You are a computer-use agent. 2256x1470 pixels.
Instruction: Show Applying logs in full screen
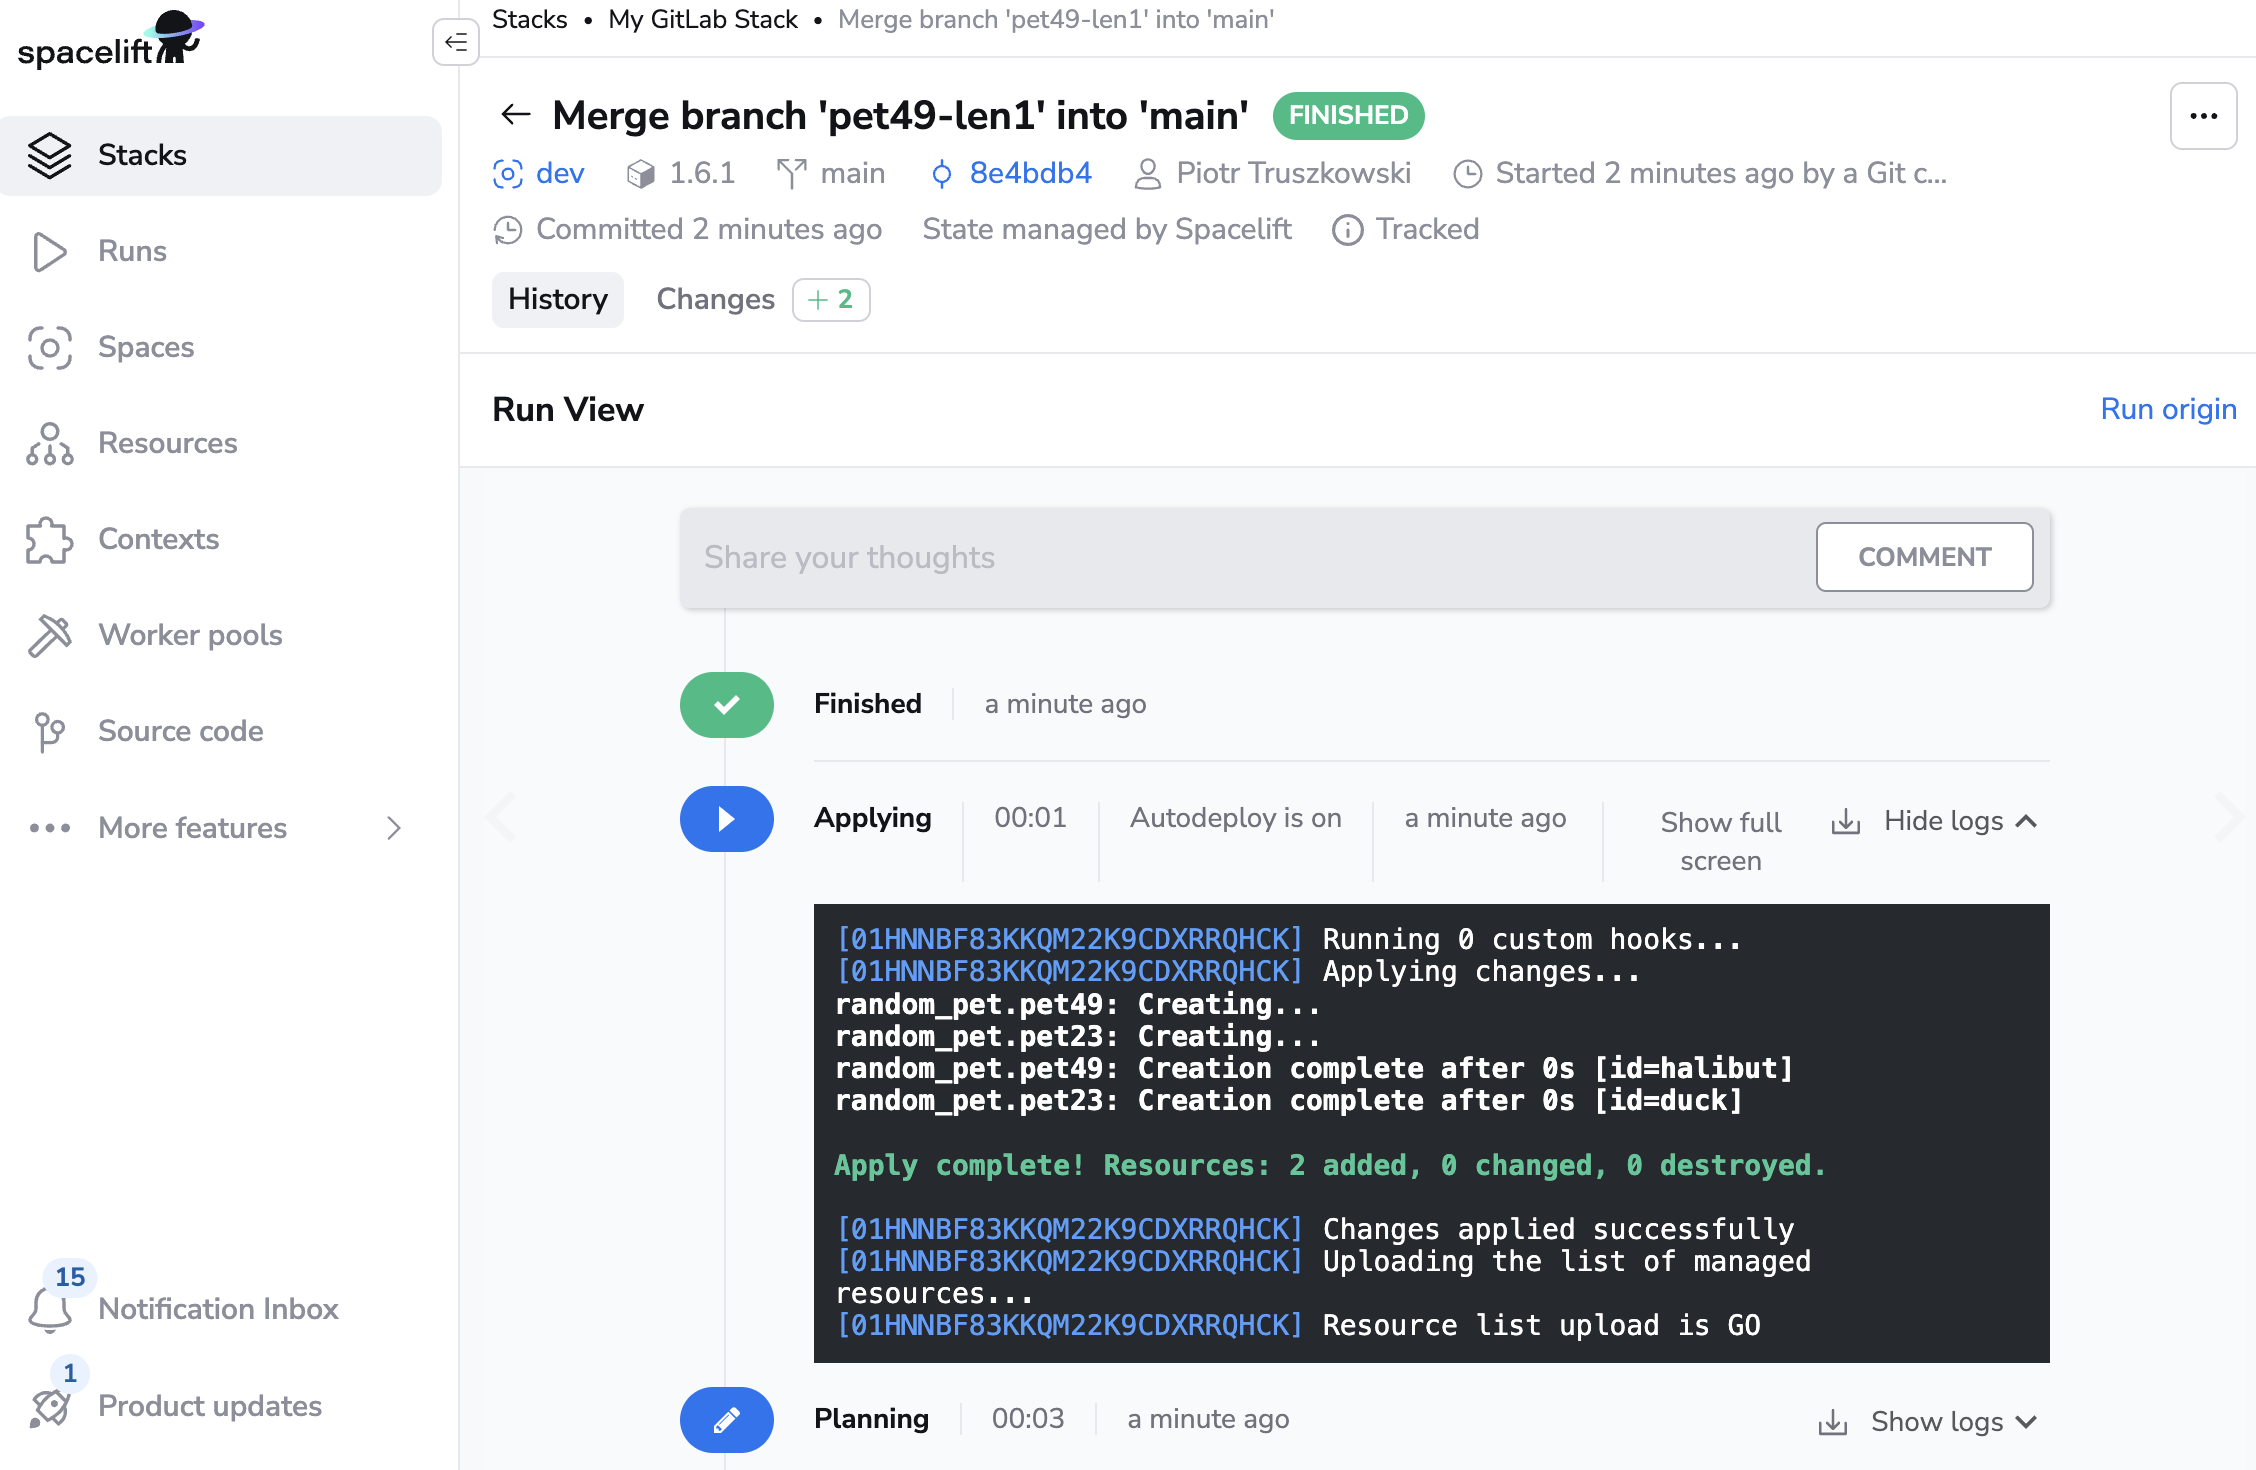coord(1720,840)
